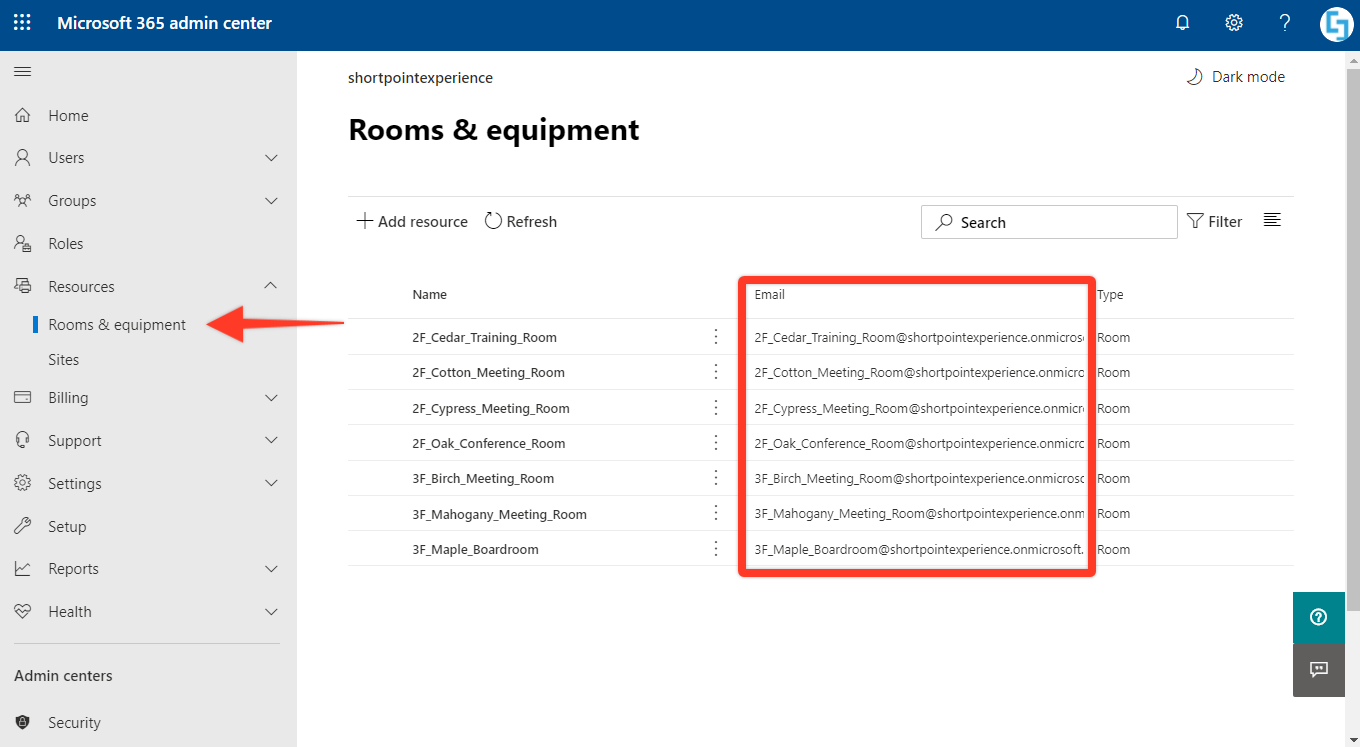1360x747 pixels.
Task: Expand the Reports chevron
Action: tap(271, 569)
